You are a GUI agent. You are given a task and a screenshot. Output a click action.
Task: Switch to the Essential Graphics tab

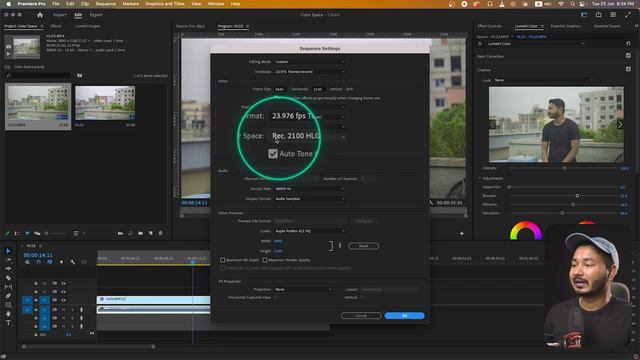pos(566,26)
